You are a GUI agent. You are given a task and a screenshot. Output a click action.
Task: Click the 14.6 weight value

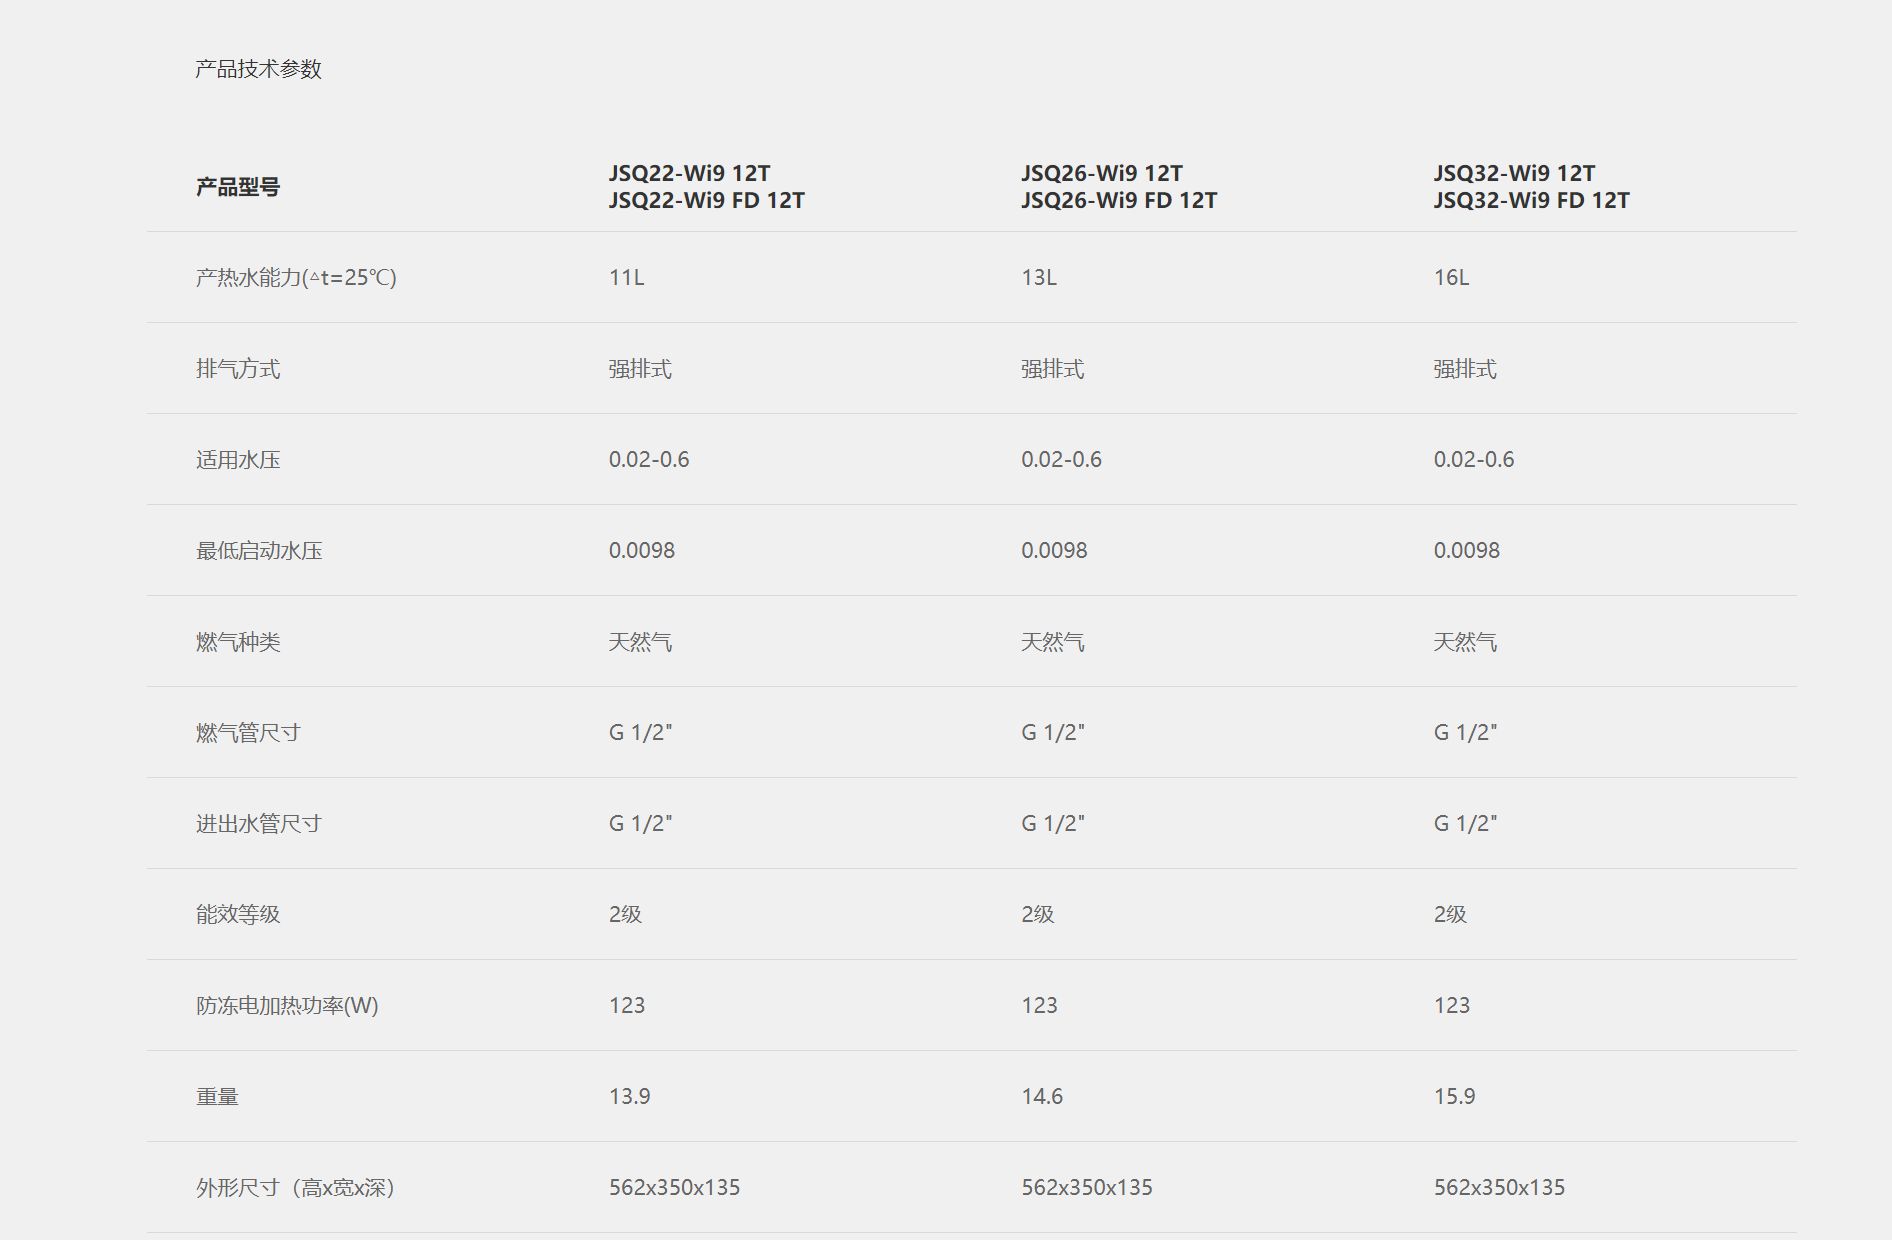pos(1042,1097)
